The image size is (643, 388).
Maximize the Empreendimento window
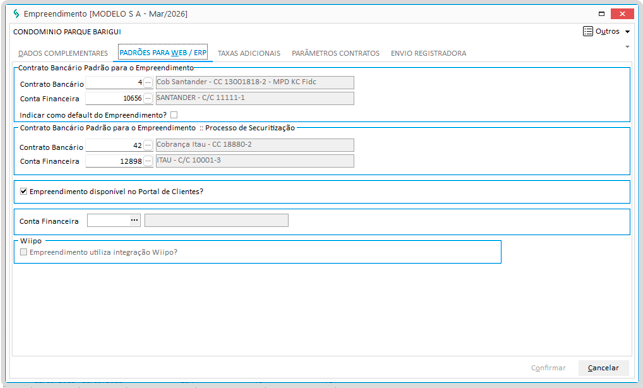click(x=601, y=14)
